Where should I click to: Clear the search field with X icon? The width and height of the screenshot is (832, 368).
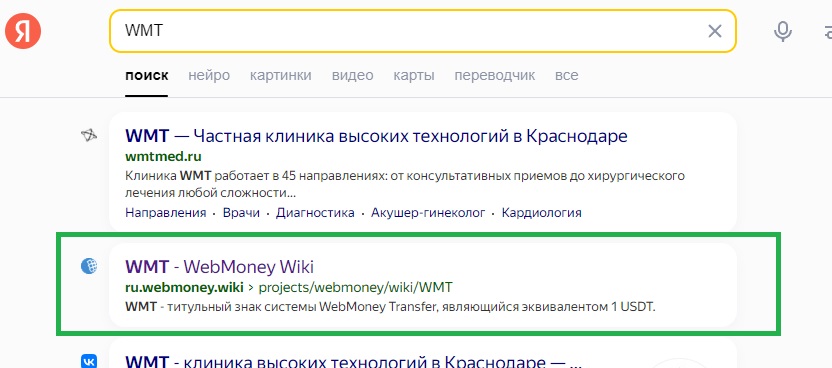point(715,31)
